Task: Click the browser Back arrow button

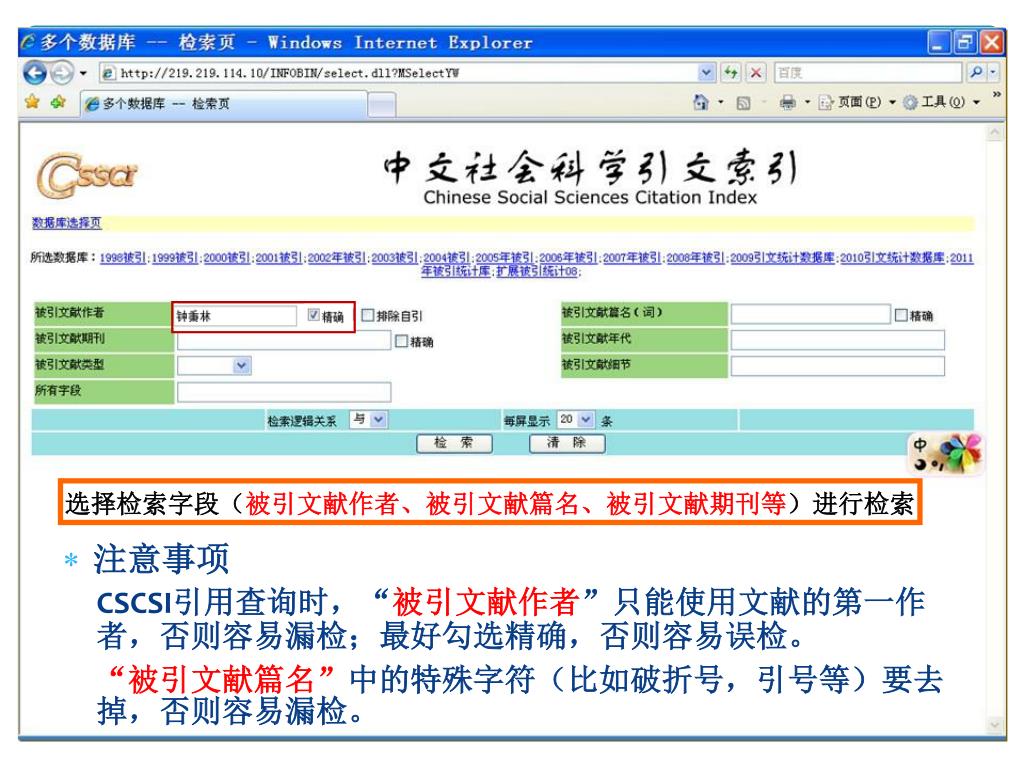Action: [x=35, y=72]
